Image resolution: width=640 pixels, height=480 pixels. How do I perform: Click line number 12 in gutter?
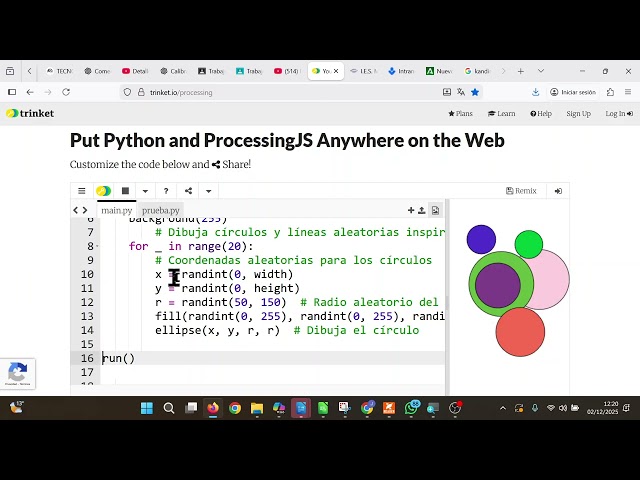87,302
